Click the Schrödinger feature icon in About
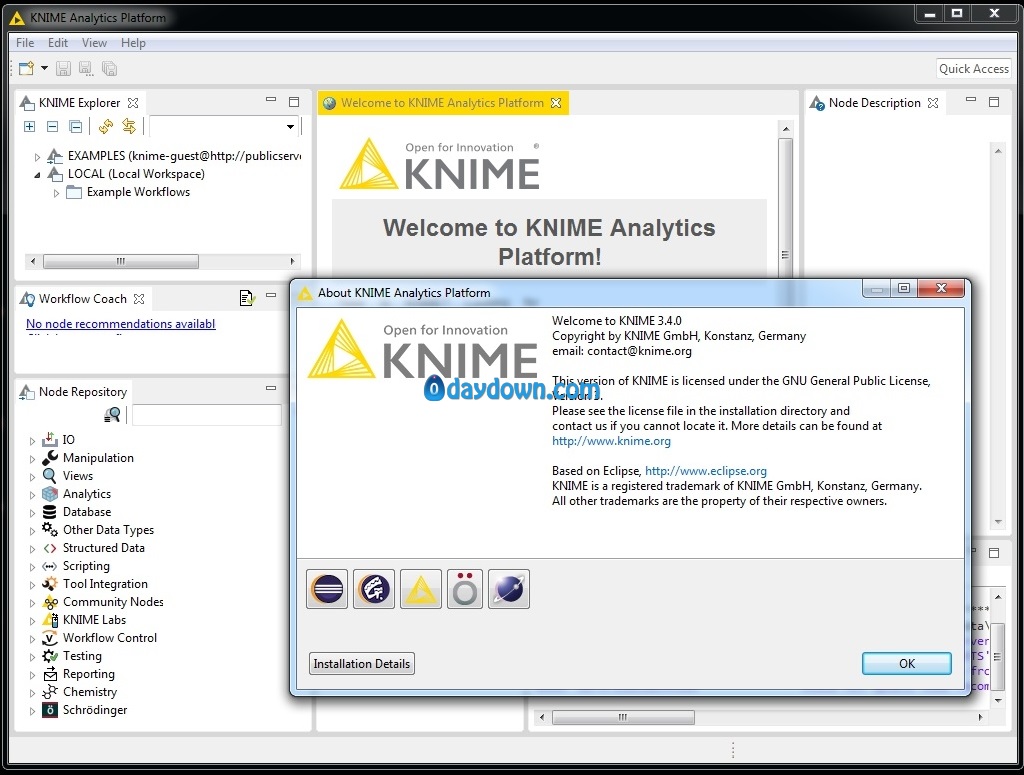Viewport: 1024px width, 775px height. coord(465,589)
